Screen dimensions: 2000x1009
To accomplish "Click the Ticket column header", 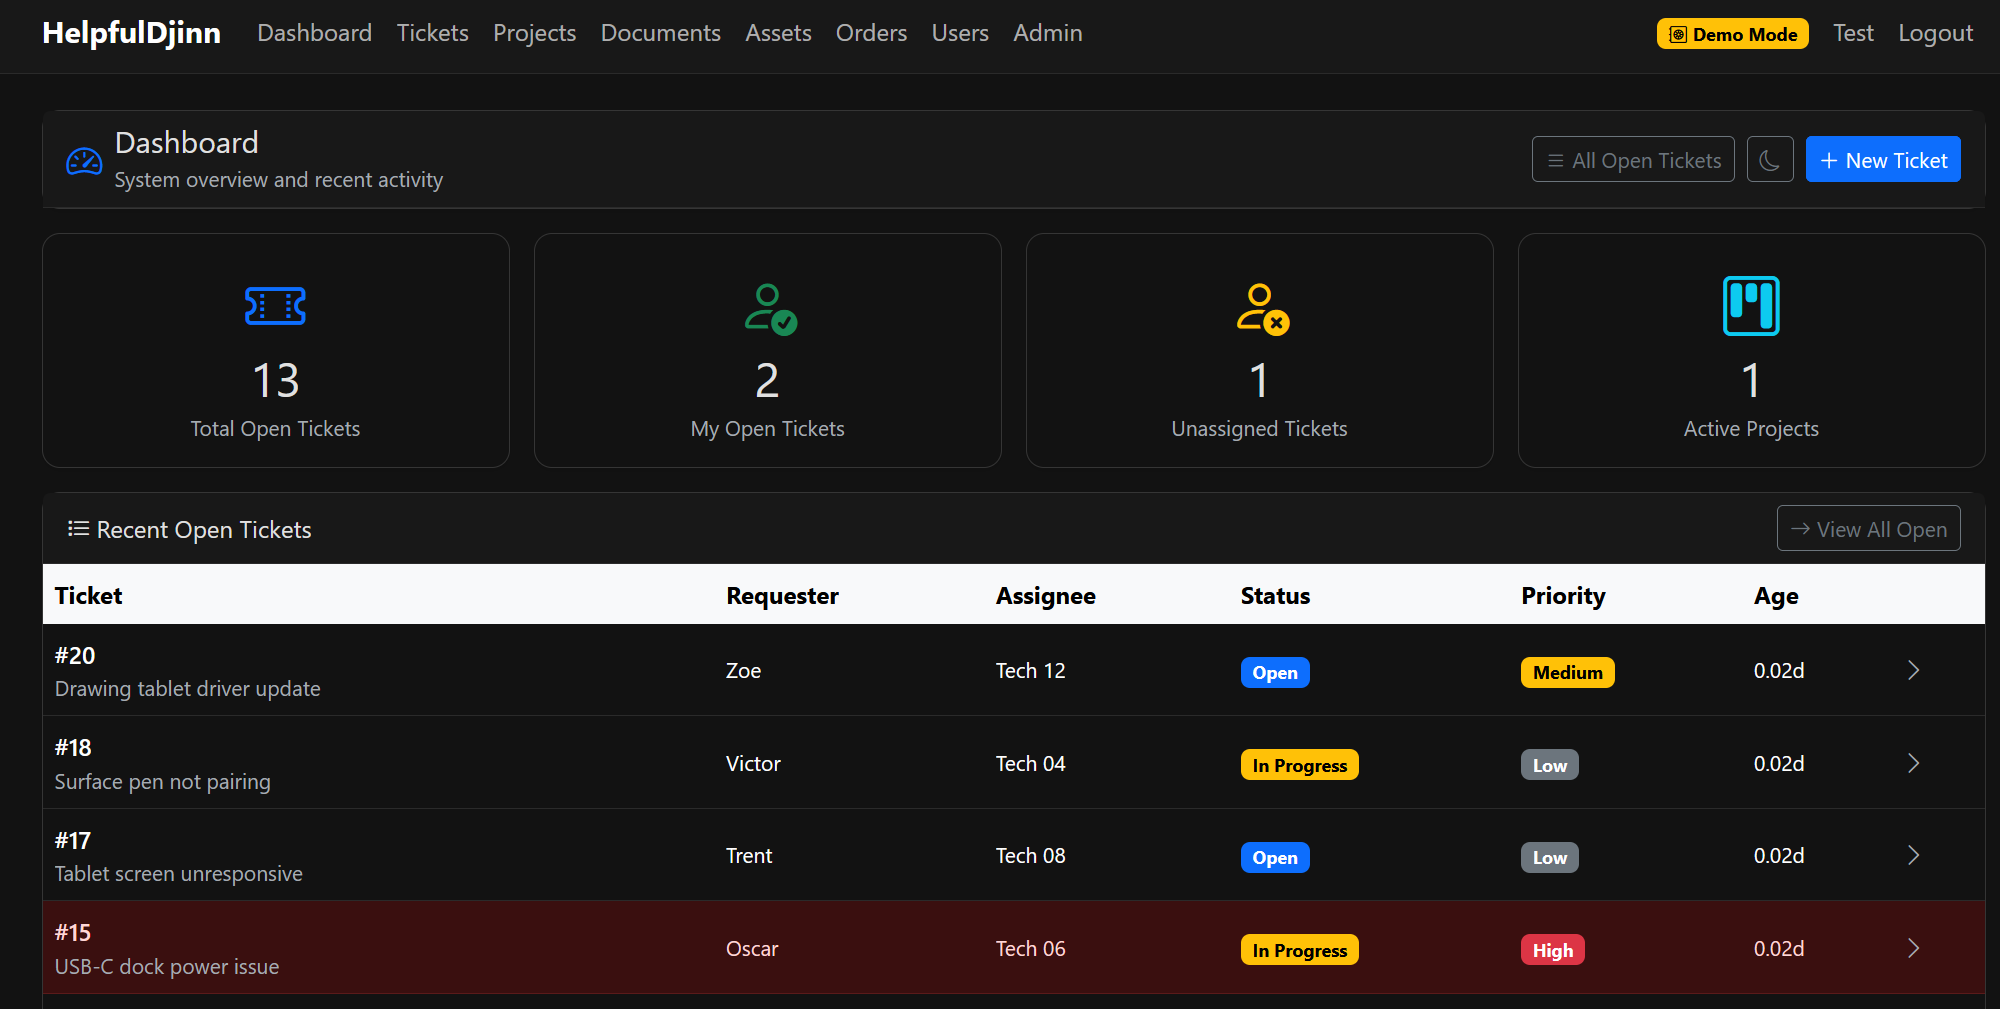I will click(88, 596).
